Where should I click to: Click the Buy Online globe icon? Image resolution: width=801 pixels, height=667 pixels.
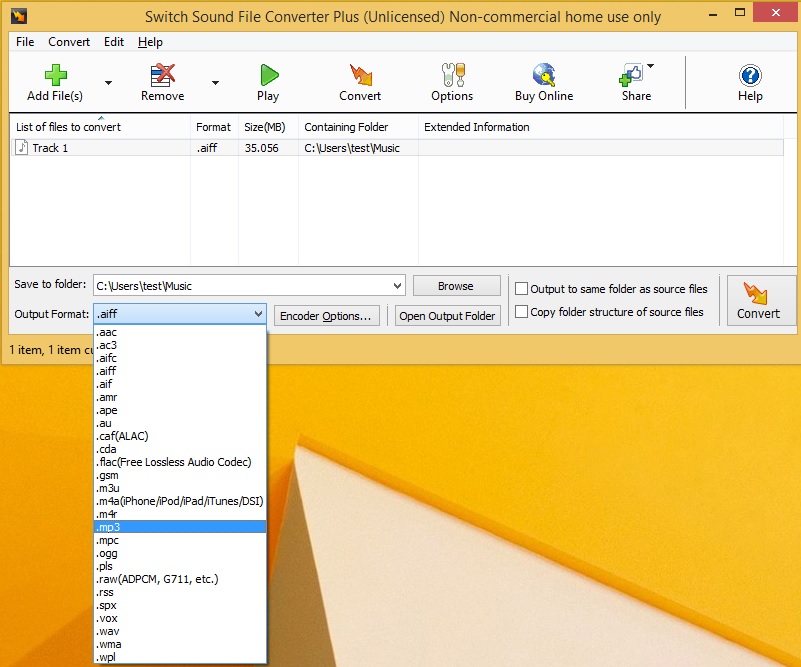tap(544, 76)
